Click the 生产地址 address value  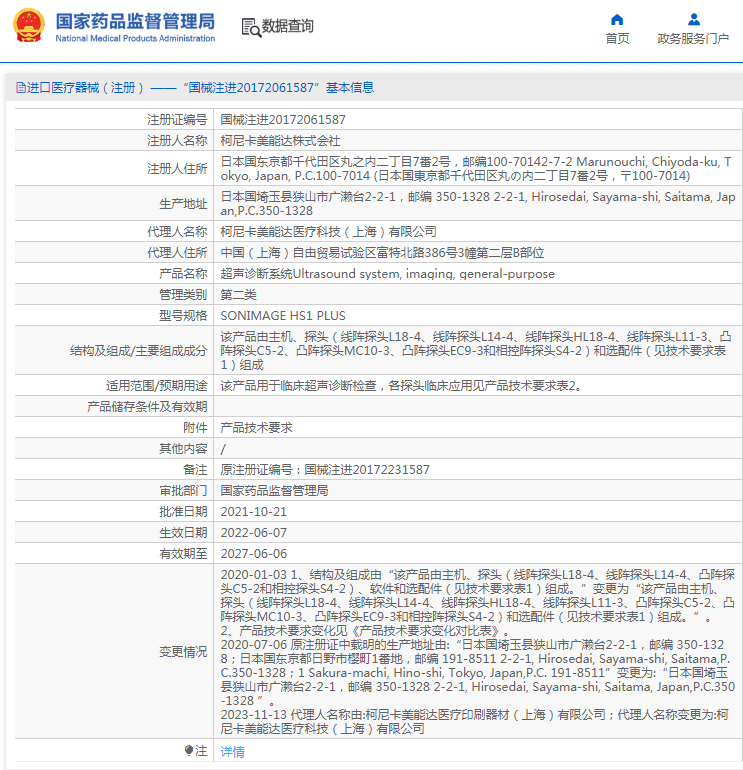pyautogui.click(x=477, y=203)
